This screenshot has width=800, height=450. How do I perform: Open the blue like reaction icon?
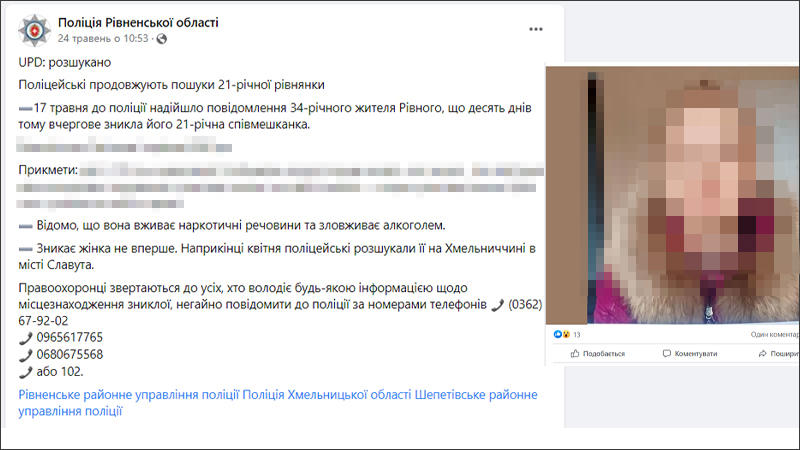pos(558,334)
